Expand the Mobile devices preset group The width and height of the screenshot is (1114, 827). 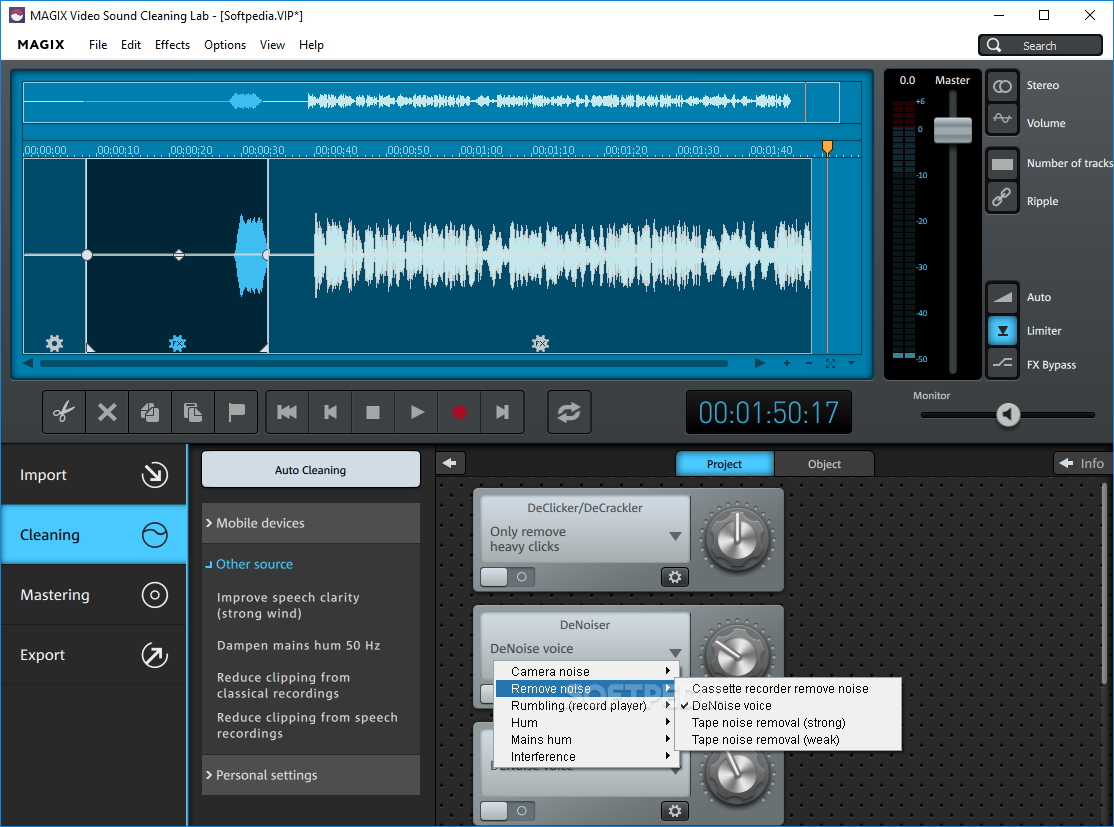pyautogui.click(x=311, y=523)
